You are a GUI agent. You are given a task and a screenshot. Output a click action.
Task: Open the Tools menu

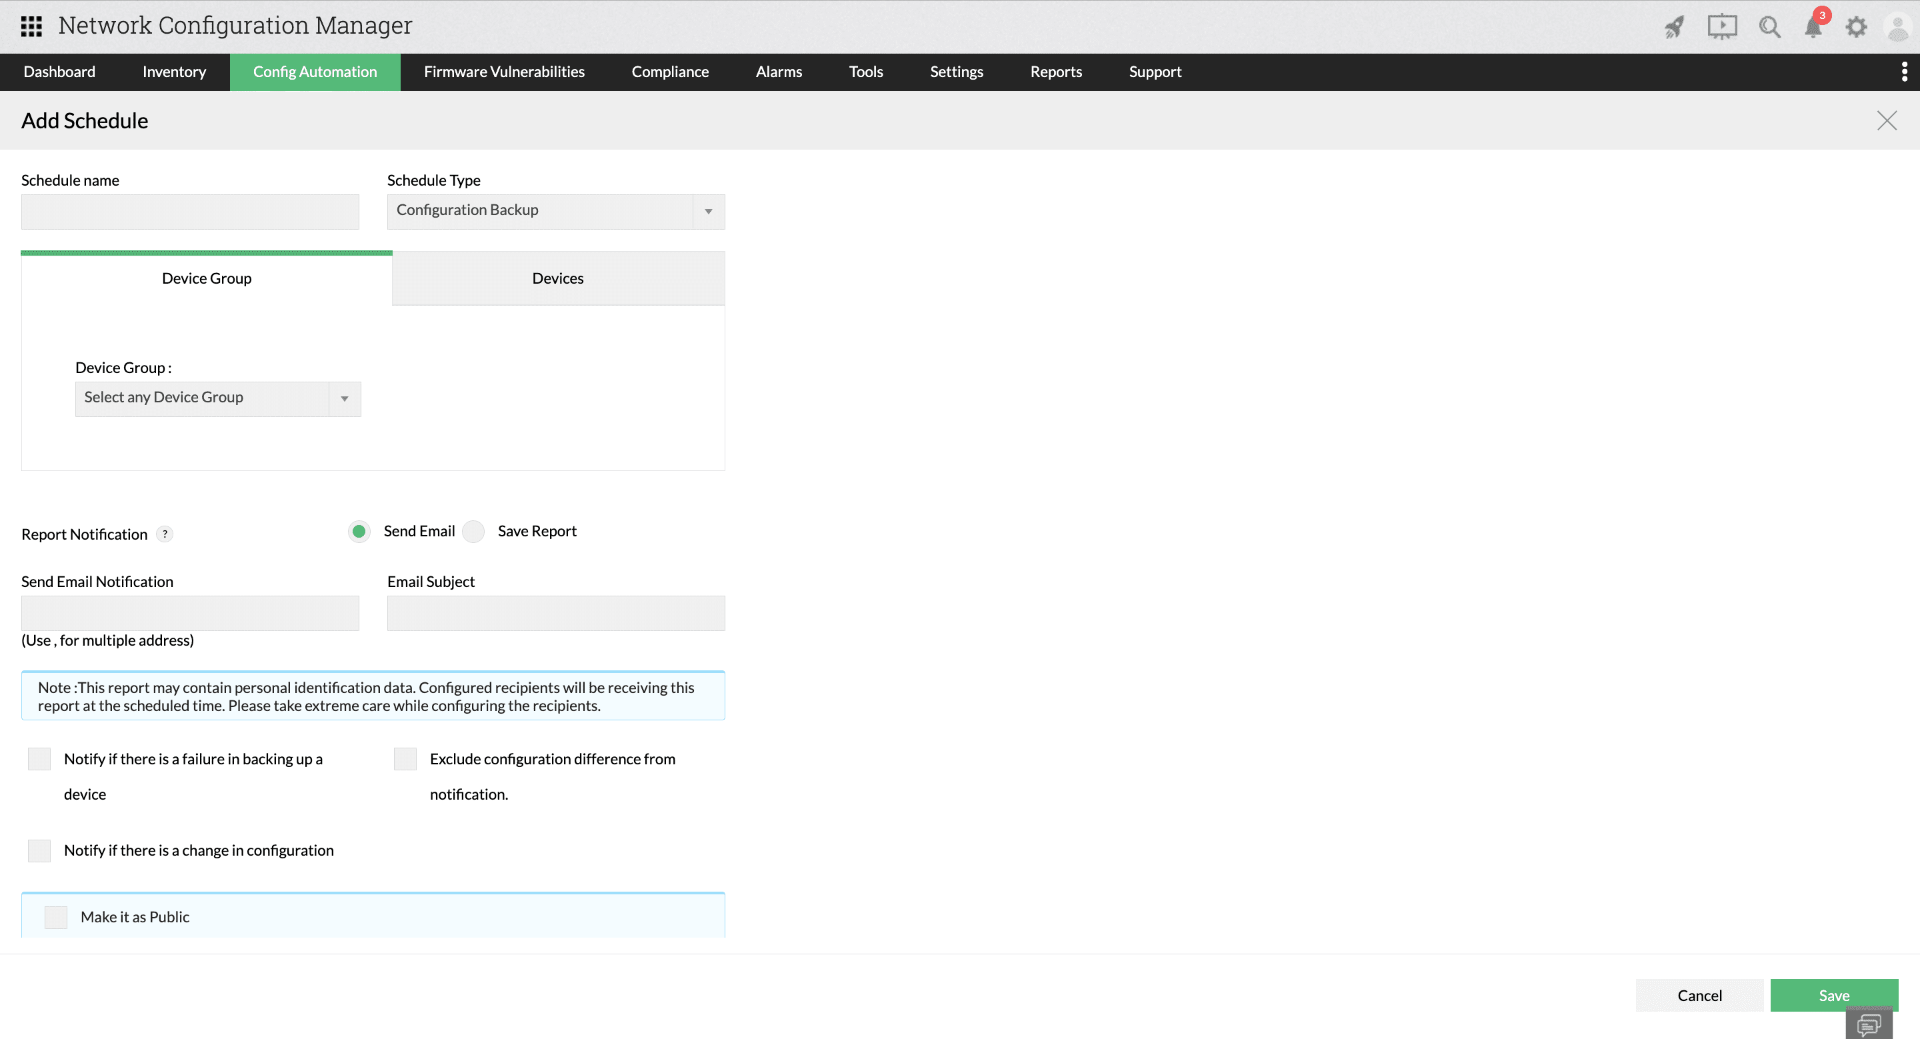pos(866,72)
